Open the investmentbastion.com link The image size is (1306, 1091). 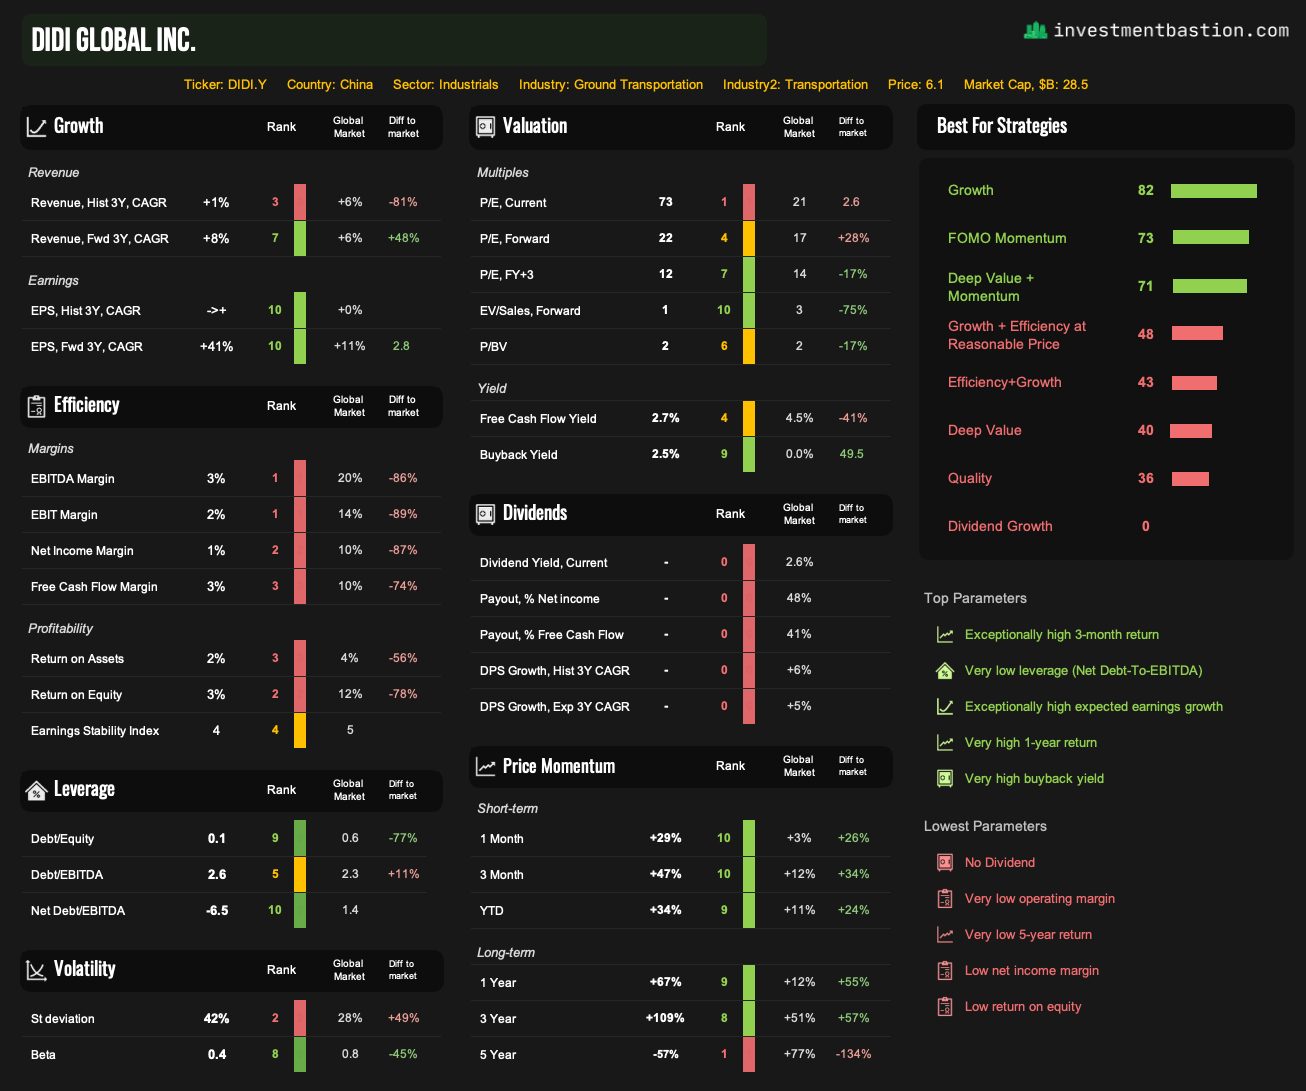tap(1171, 30)
